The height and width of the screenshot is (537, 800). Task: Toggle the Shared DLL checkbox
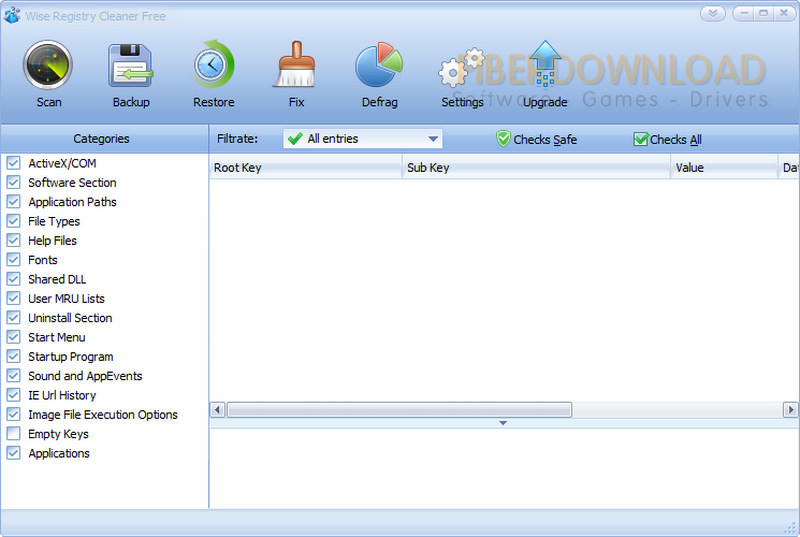(13, 279)
